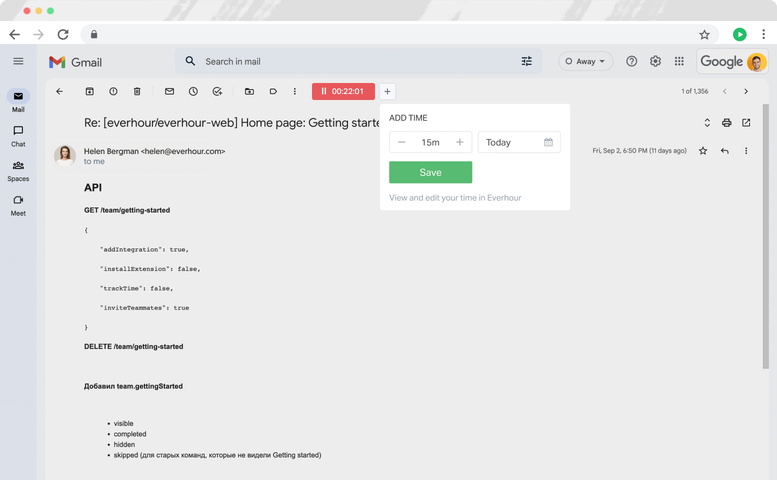Viewport: 777px width, 480px height.
Task: Star the message from Helen Bergman
Action: pyautogui.click(x=703, y=151)
